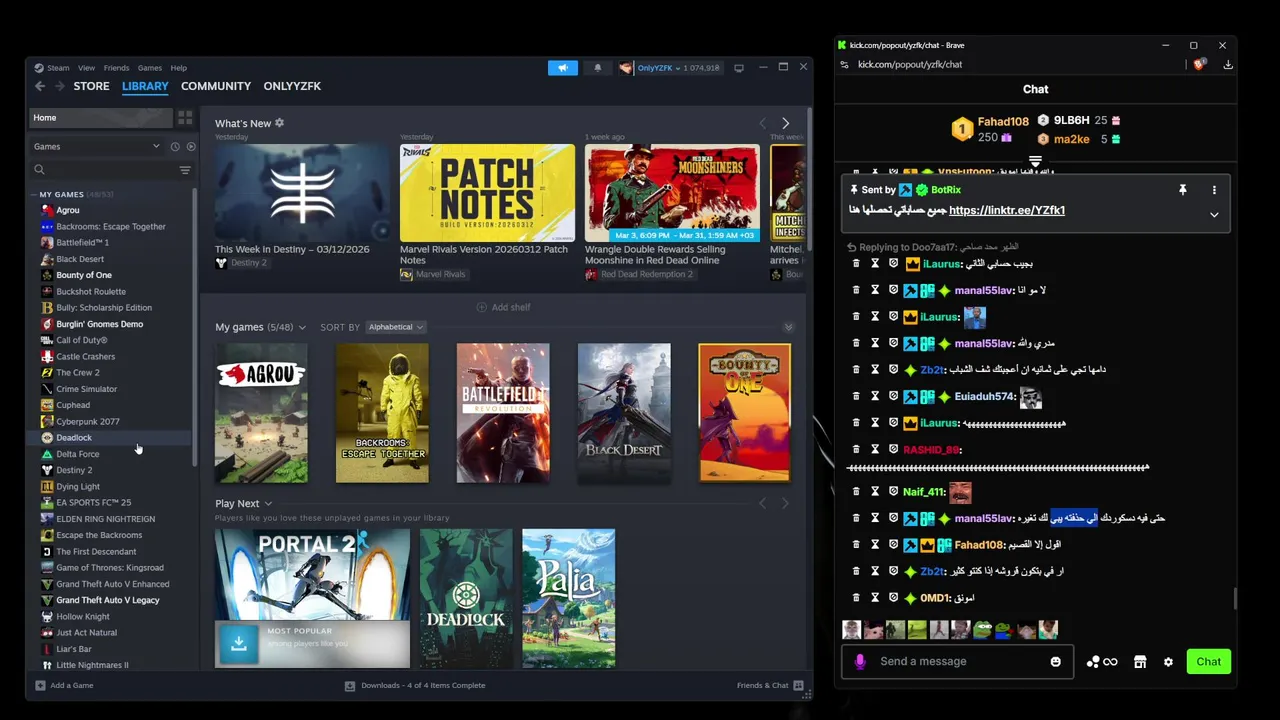Switch to the COMMUNITY tab

(216, 86)
